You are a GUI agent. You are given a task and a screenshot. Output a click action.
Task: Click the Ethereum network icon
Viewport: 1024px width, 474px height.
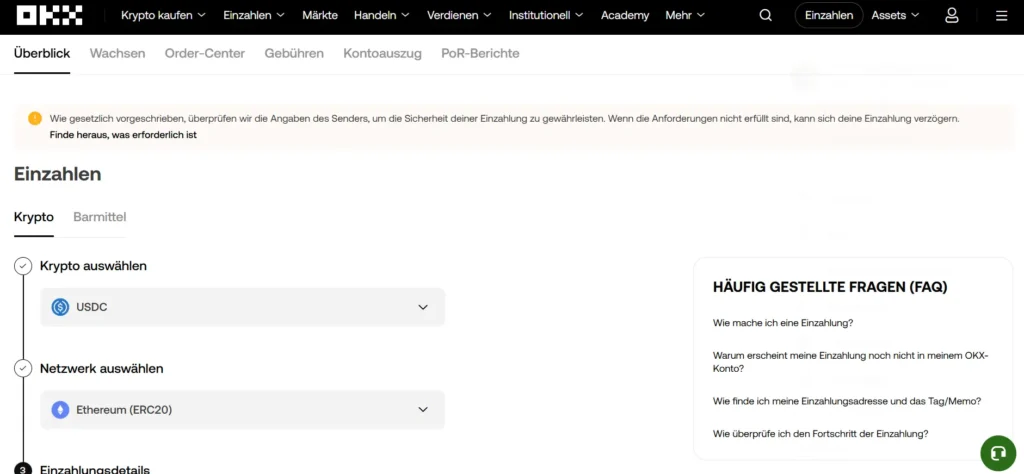pyautogui.click(x=60, y=410)
